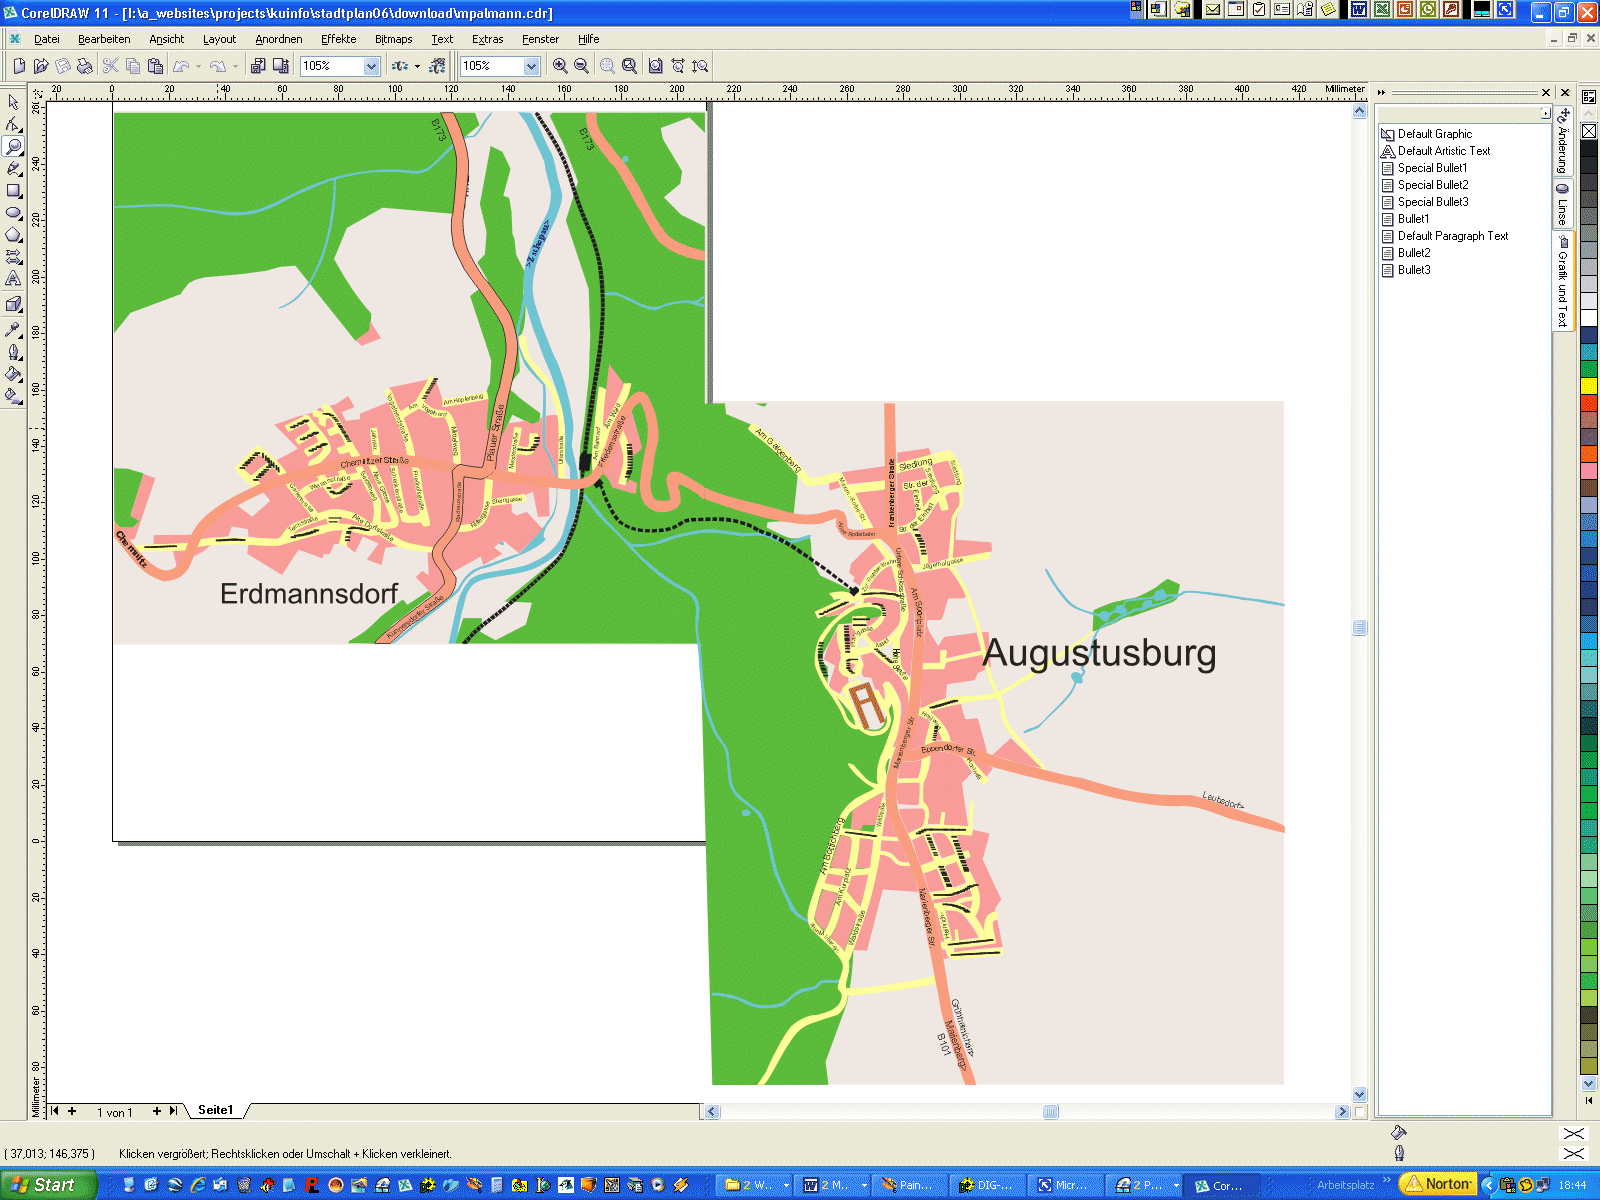Click the no-fill X color swatch
1600x1200 pixels.
pyautogui.click(x=1589, y=131)
